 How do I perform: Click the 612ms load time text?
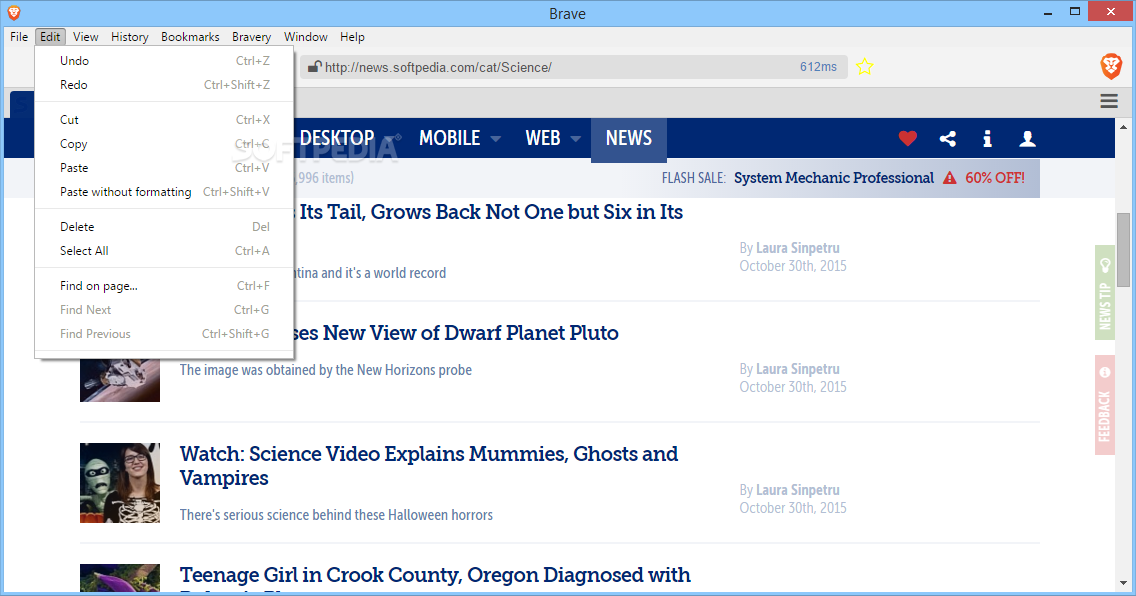818,67
